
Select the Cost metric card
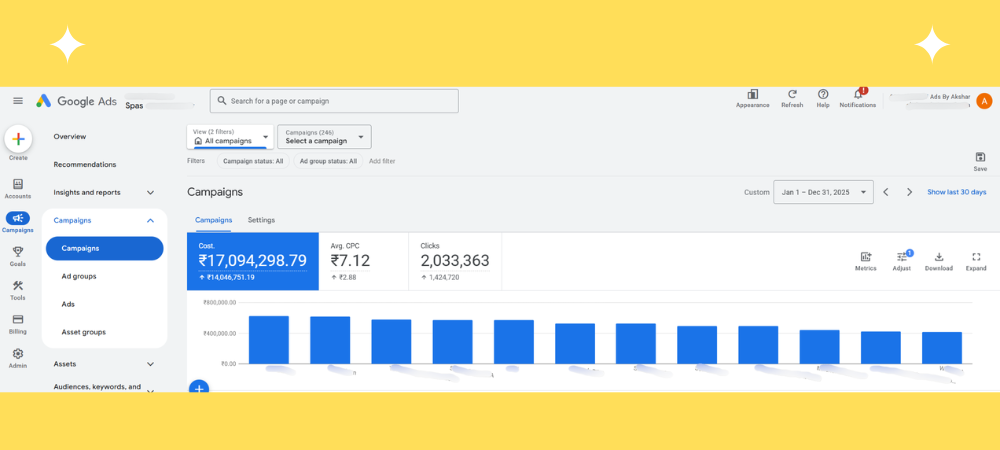(253, 261)
